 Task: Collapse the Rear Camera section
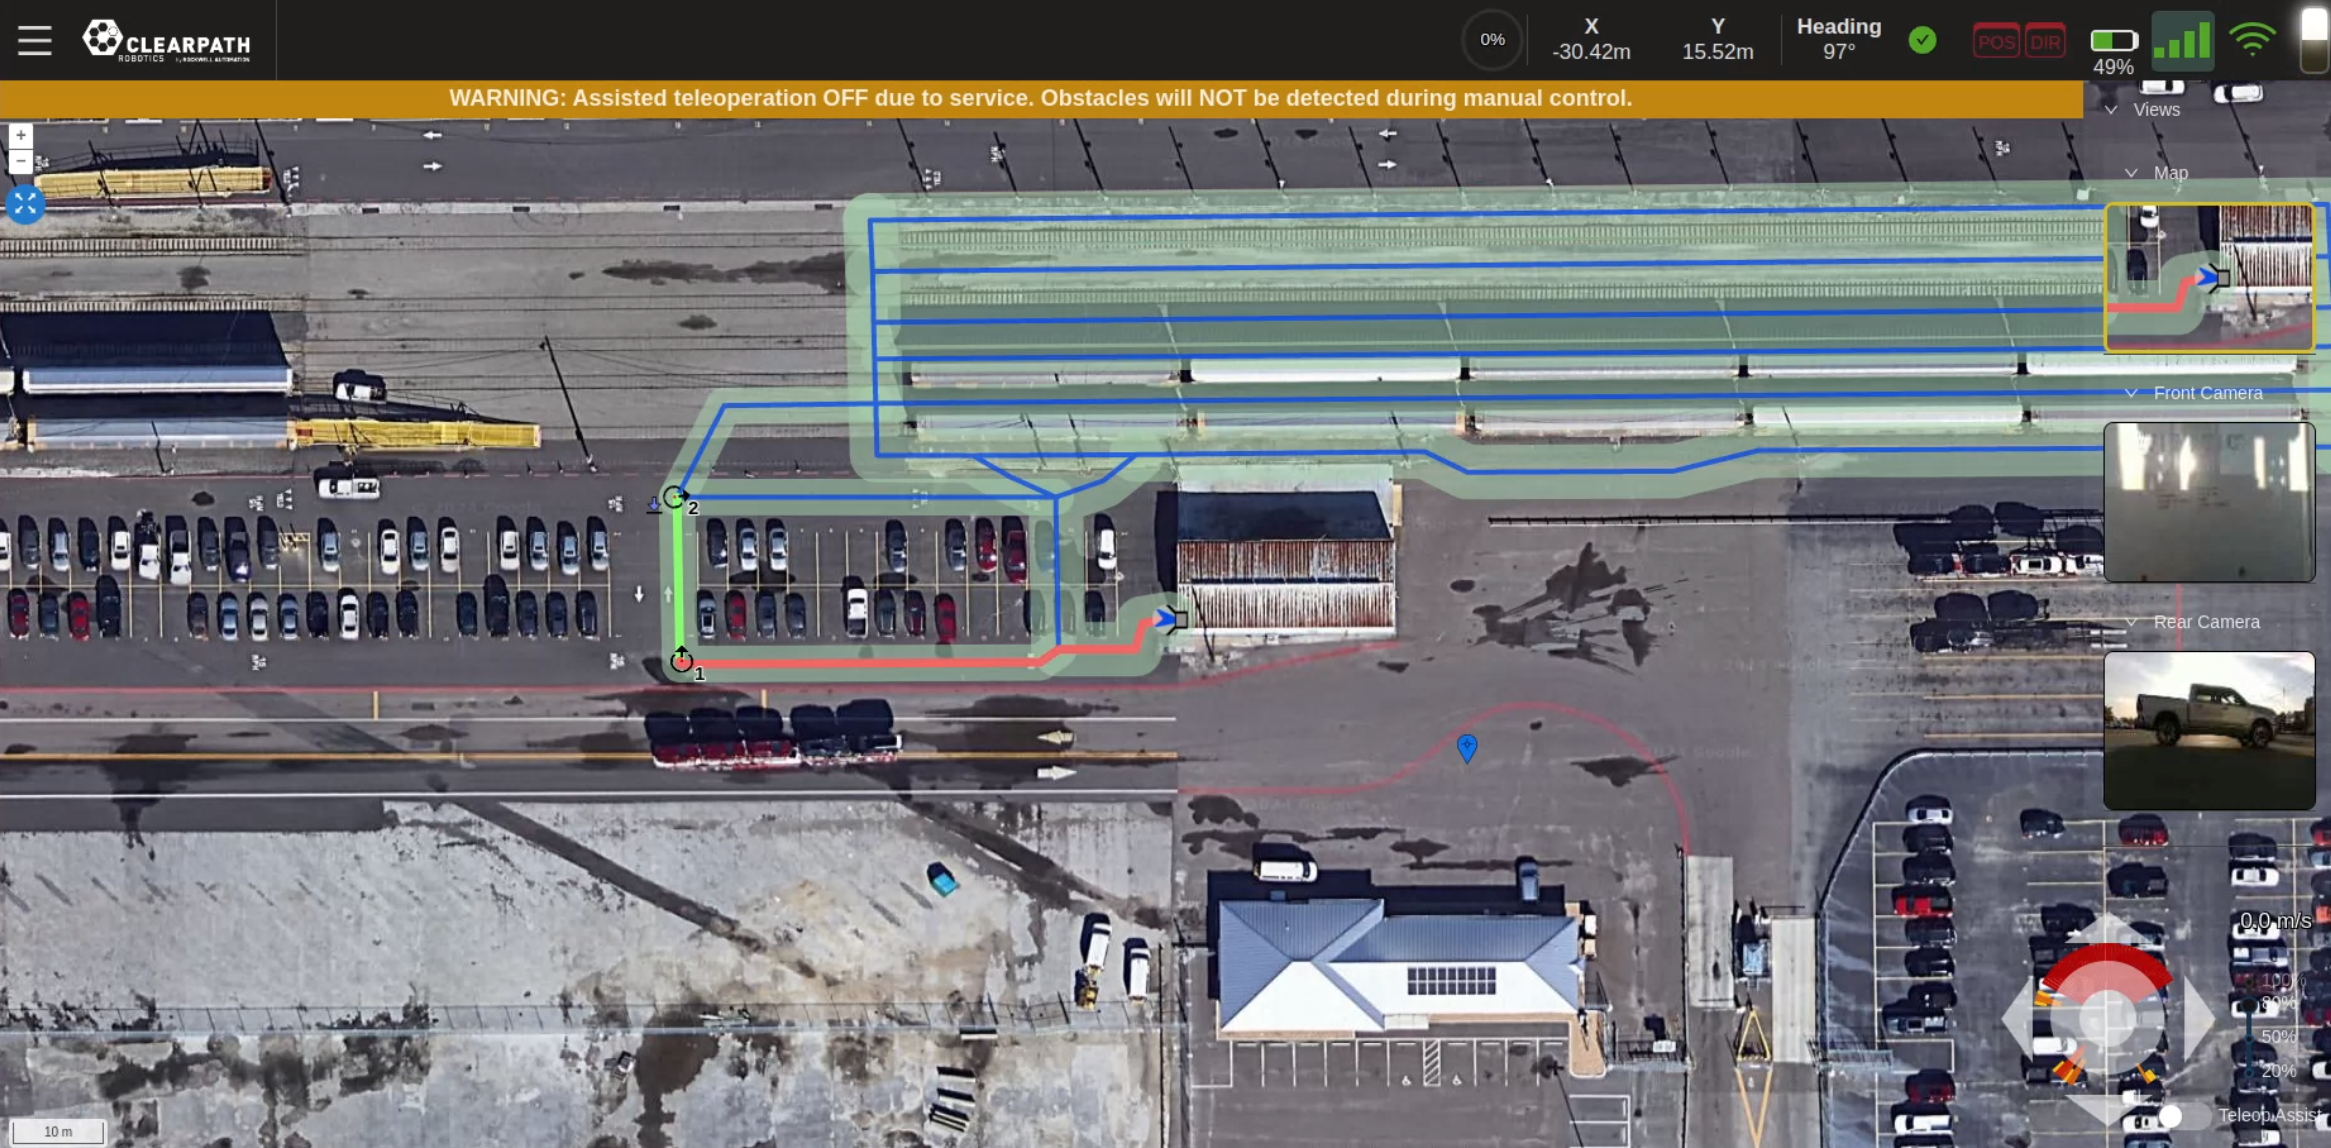click(x=2131, y=622)
